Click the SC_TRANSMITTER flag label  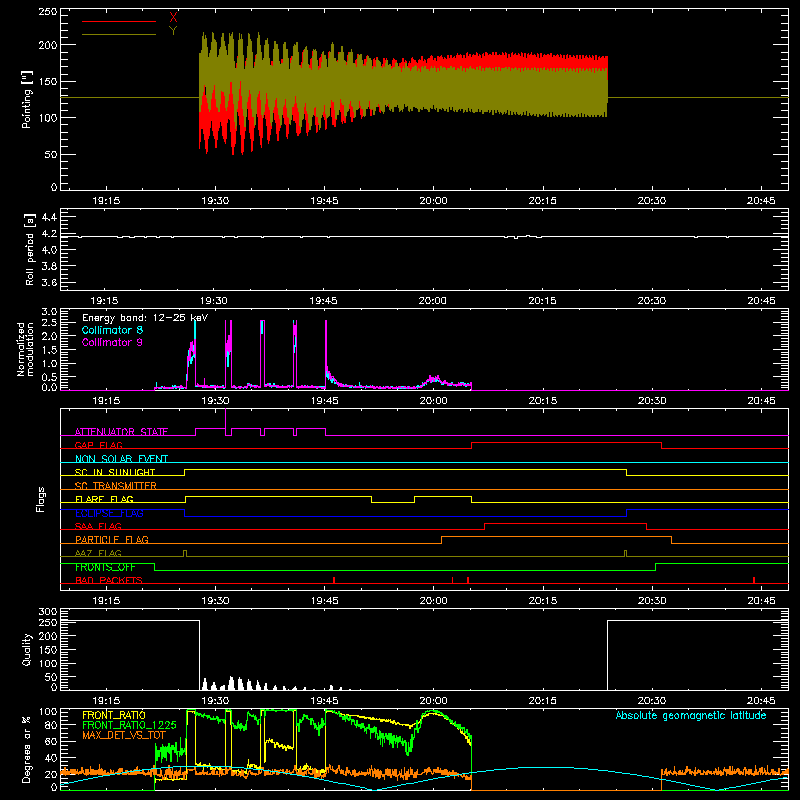click(116, 485)
